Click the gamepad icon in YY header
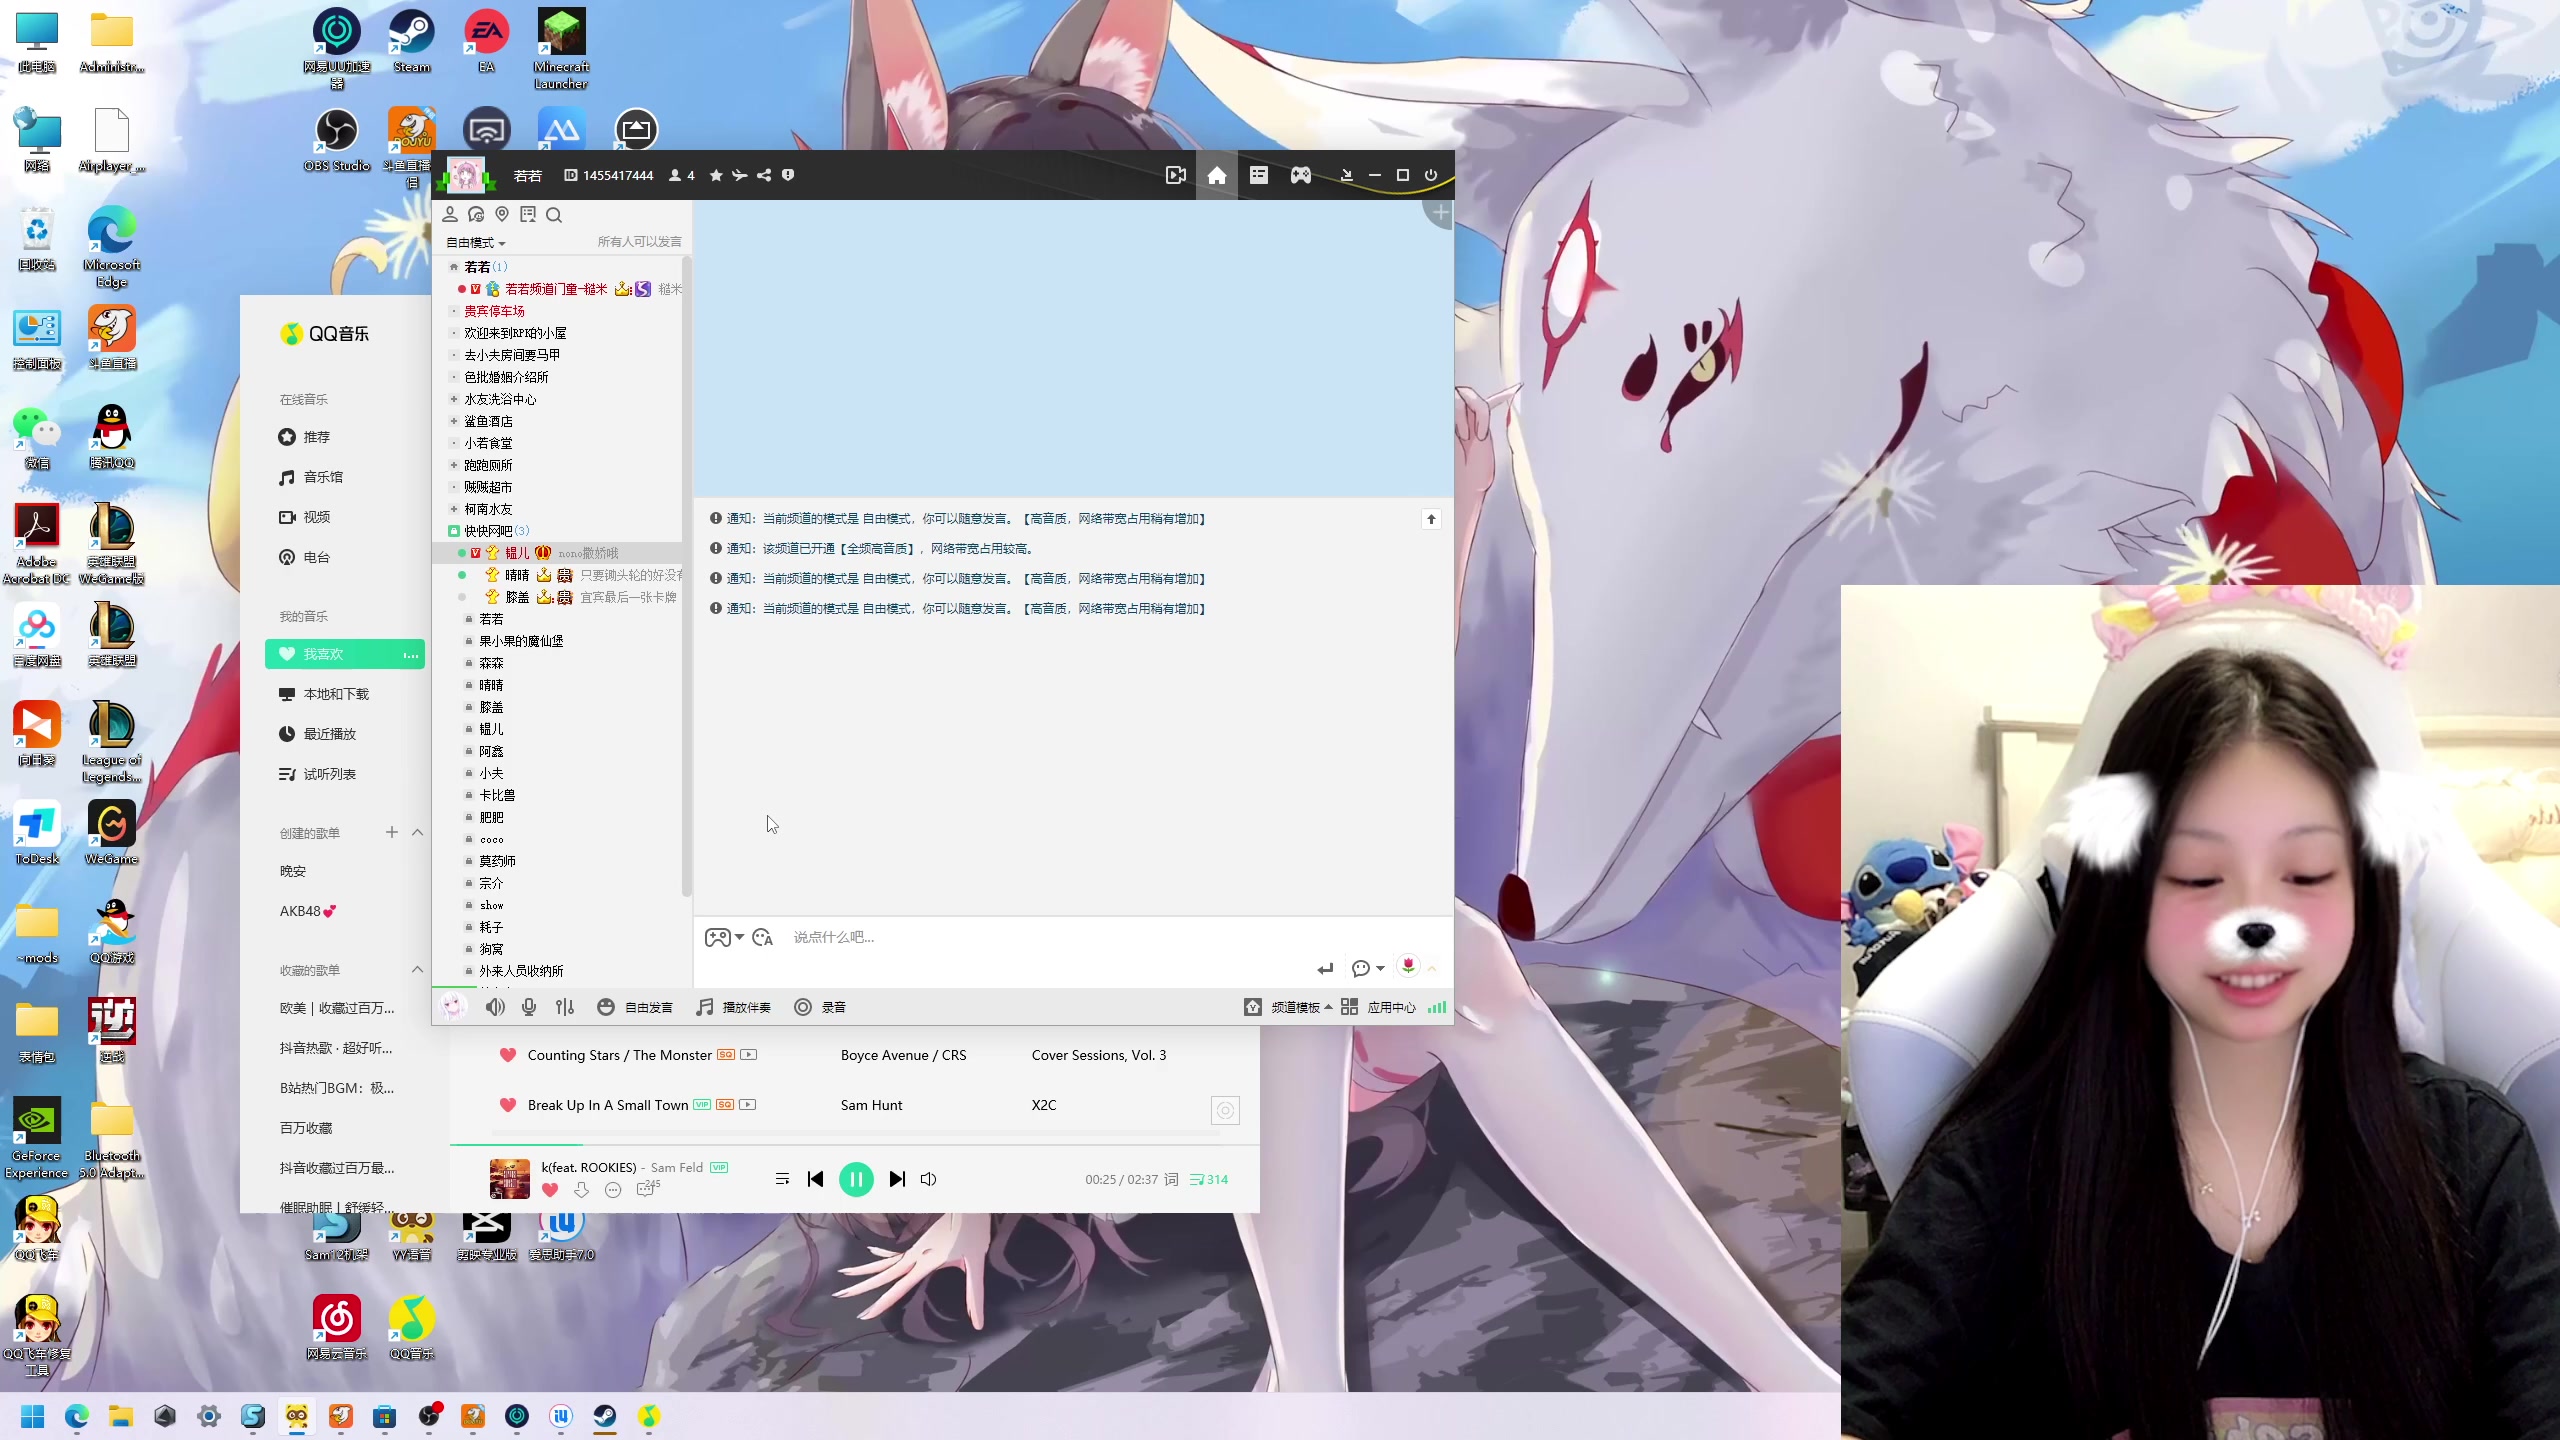 tap(1300, 175)
